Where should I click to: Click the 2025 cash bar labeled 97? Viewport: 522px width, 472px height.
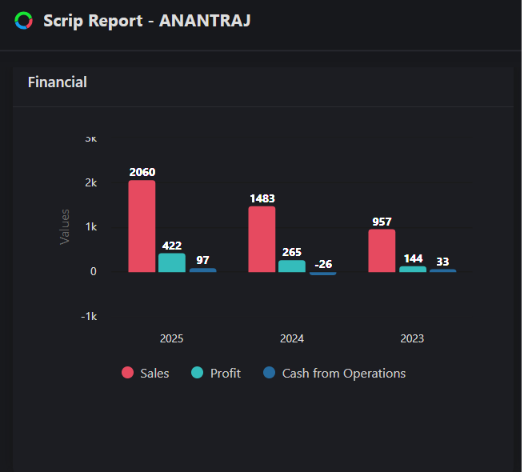pyautogui.click(x=203, y=270)
